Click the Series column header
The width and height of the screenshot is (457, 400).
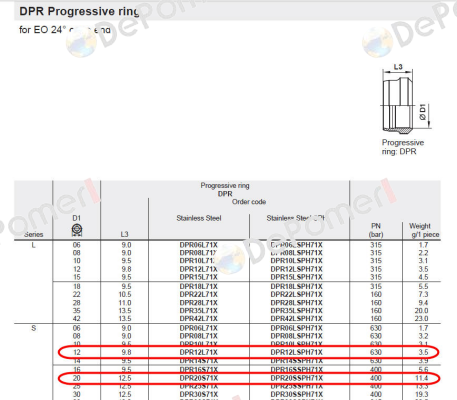click(34, 234)
